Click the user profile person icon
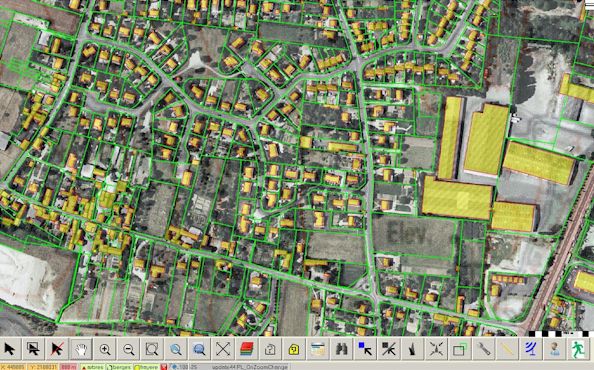 click(555, 348)
